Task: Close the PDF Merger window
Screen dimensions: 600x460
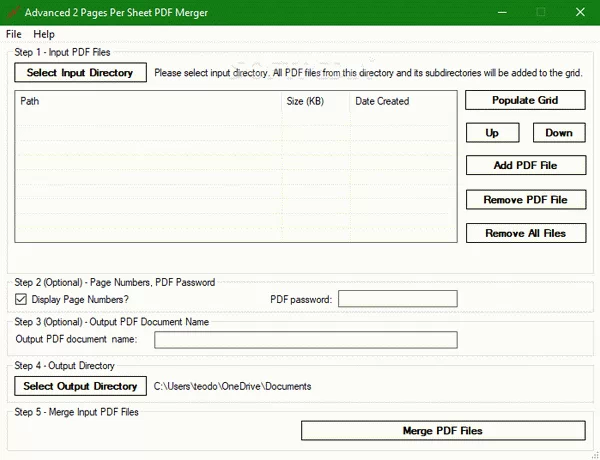Action: point(580,12)
